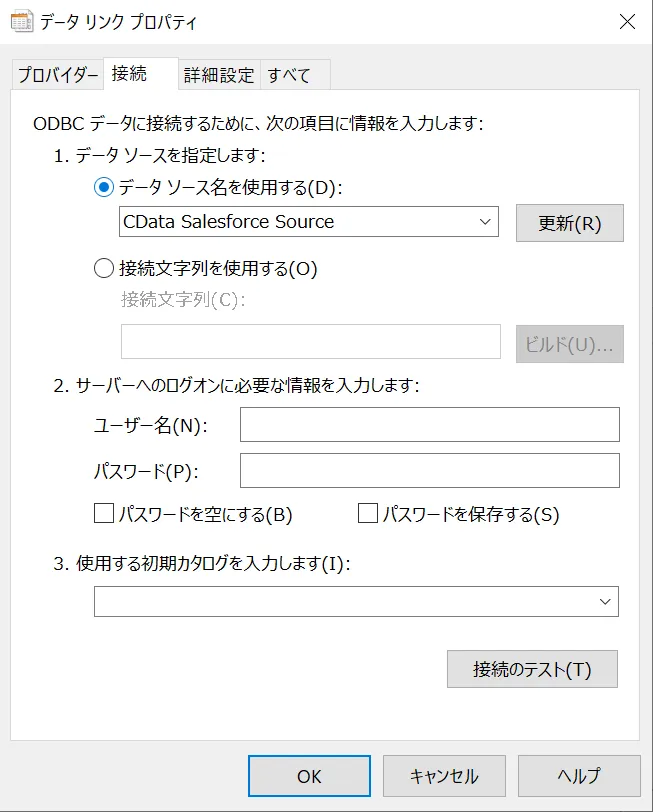Image resolution: width=653 pixels, height=812 pixels.
Task: Click the キャンセル button
Action: pyautogui.click(x=444, y=776)
